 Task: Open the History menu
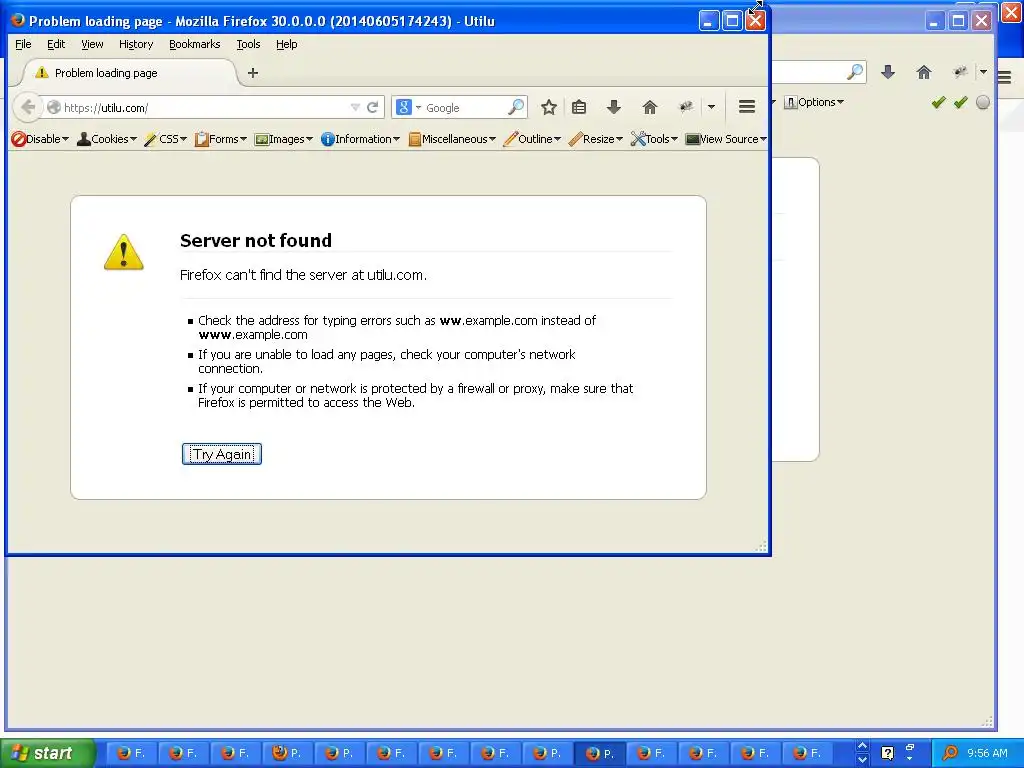(136, 44)
